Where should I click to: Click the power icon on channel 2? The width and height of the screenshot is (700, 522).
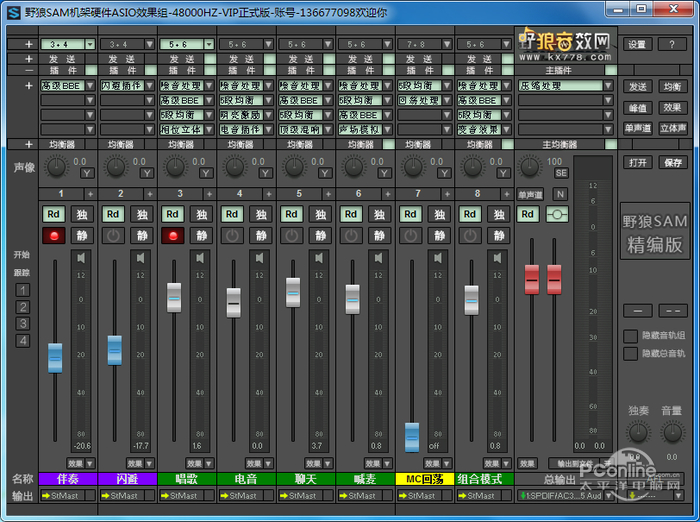(113, 236)
